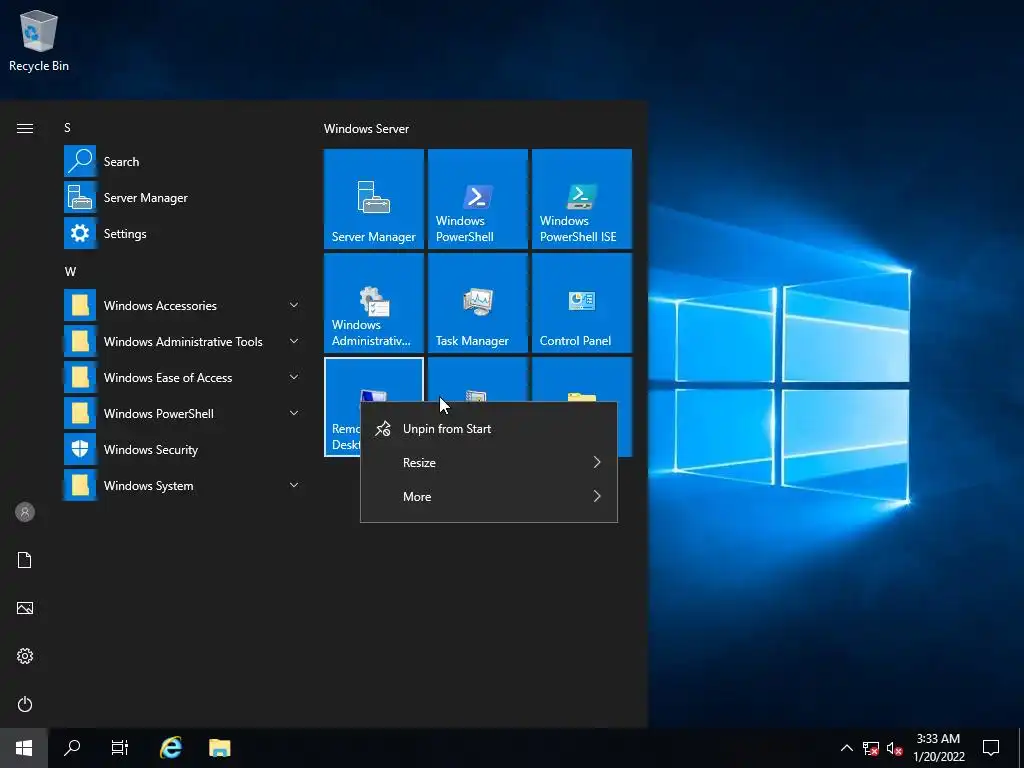Click the taskbar clock showing 3:33 AM

938,748
